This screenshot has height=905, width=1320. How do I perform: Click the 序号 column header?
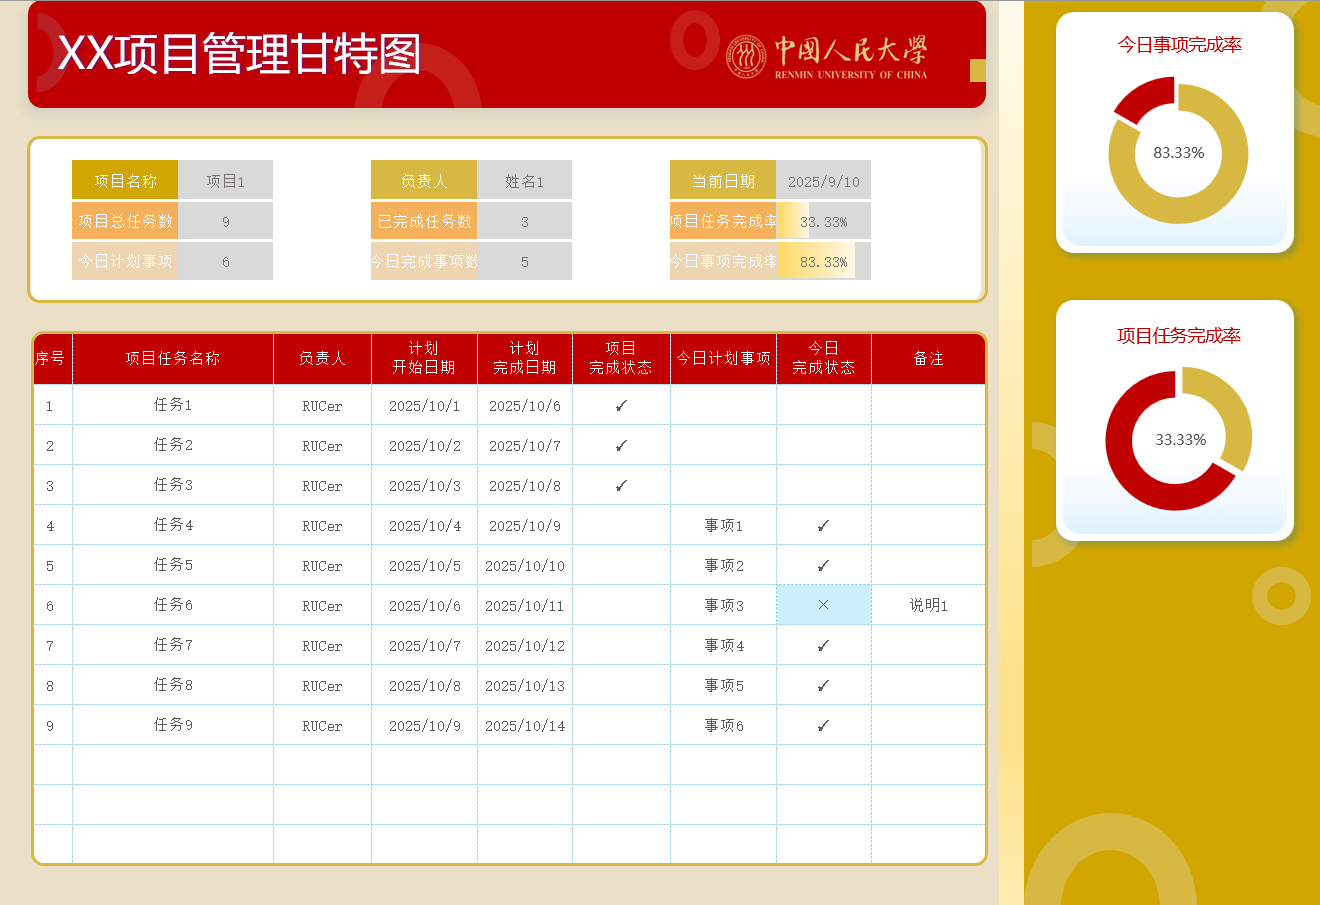click(x=51, y=358)
